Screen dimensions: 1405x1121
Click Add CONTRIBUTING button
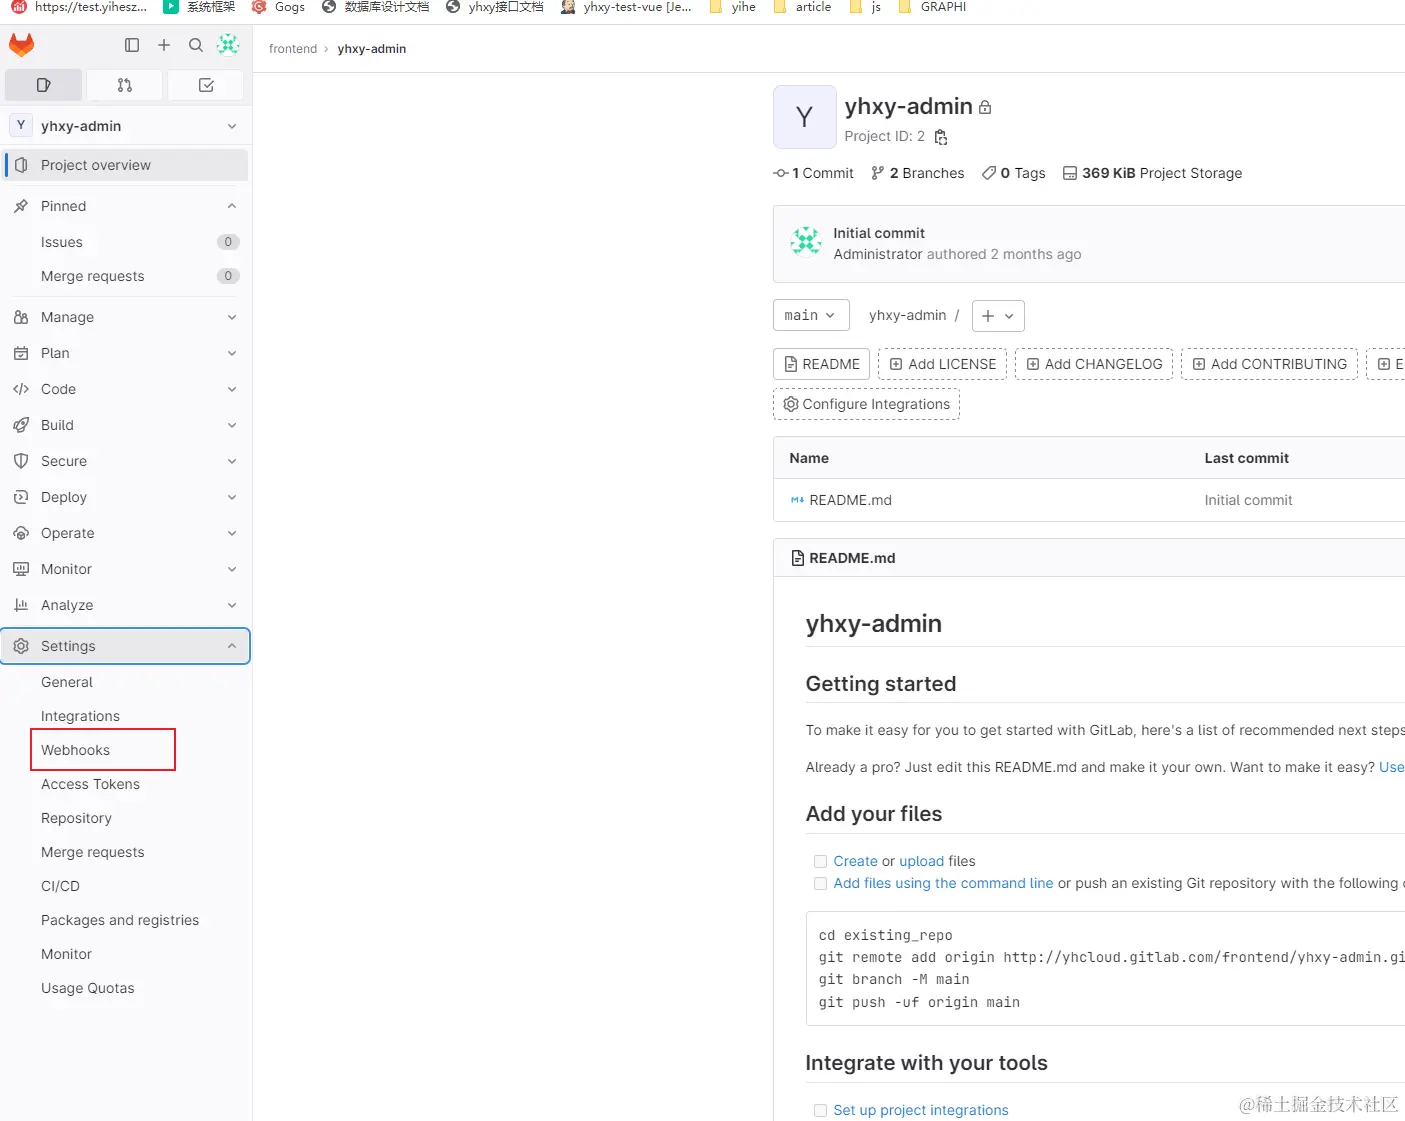point(1269,364)
